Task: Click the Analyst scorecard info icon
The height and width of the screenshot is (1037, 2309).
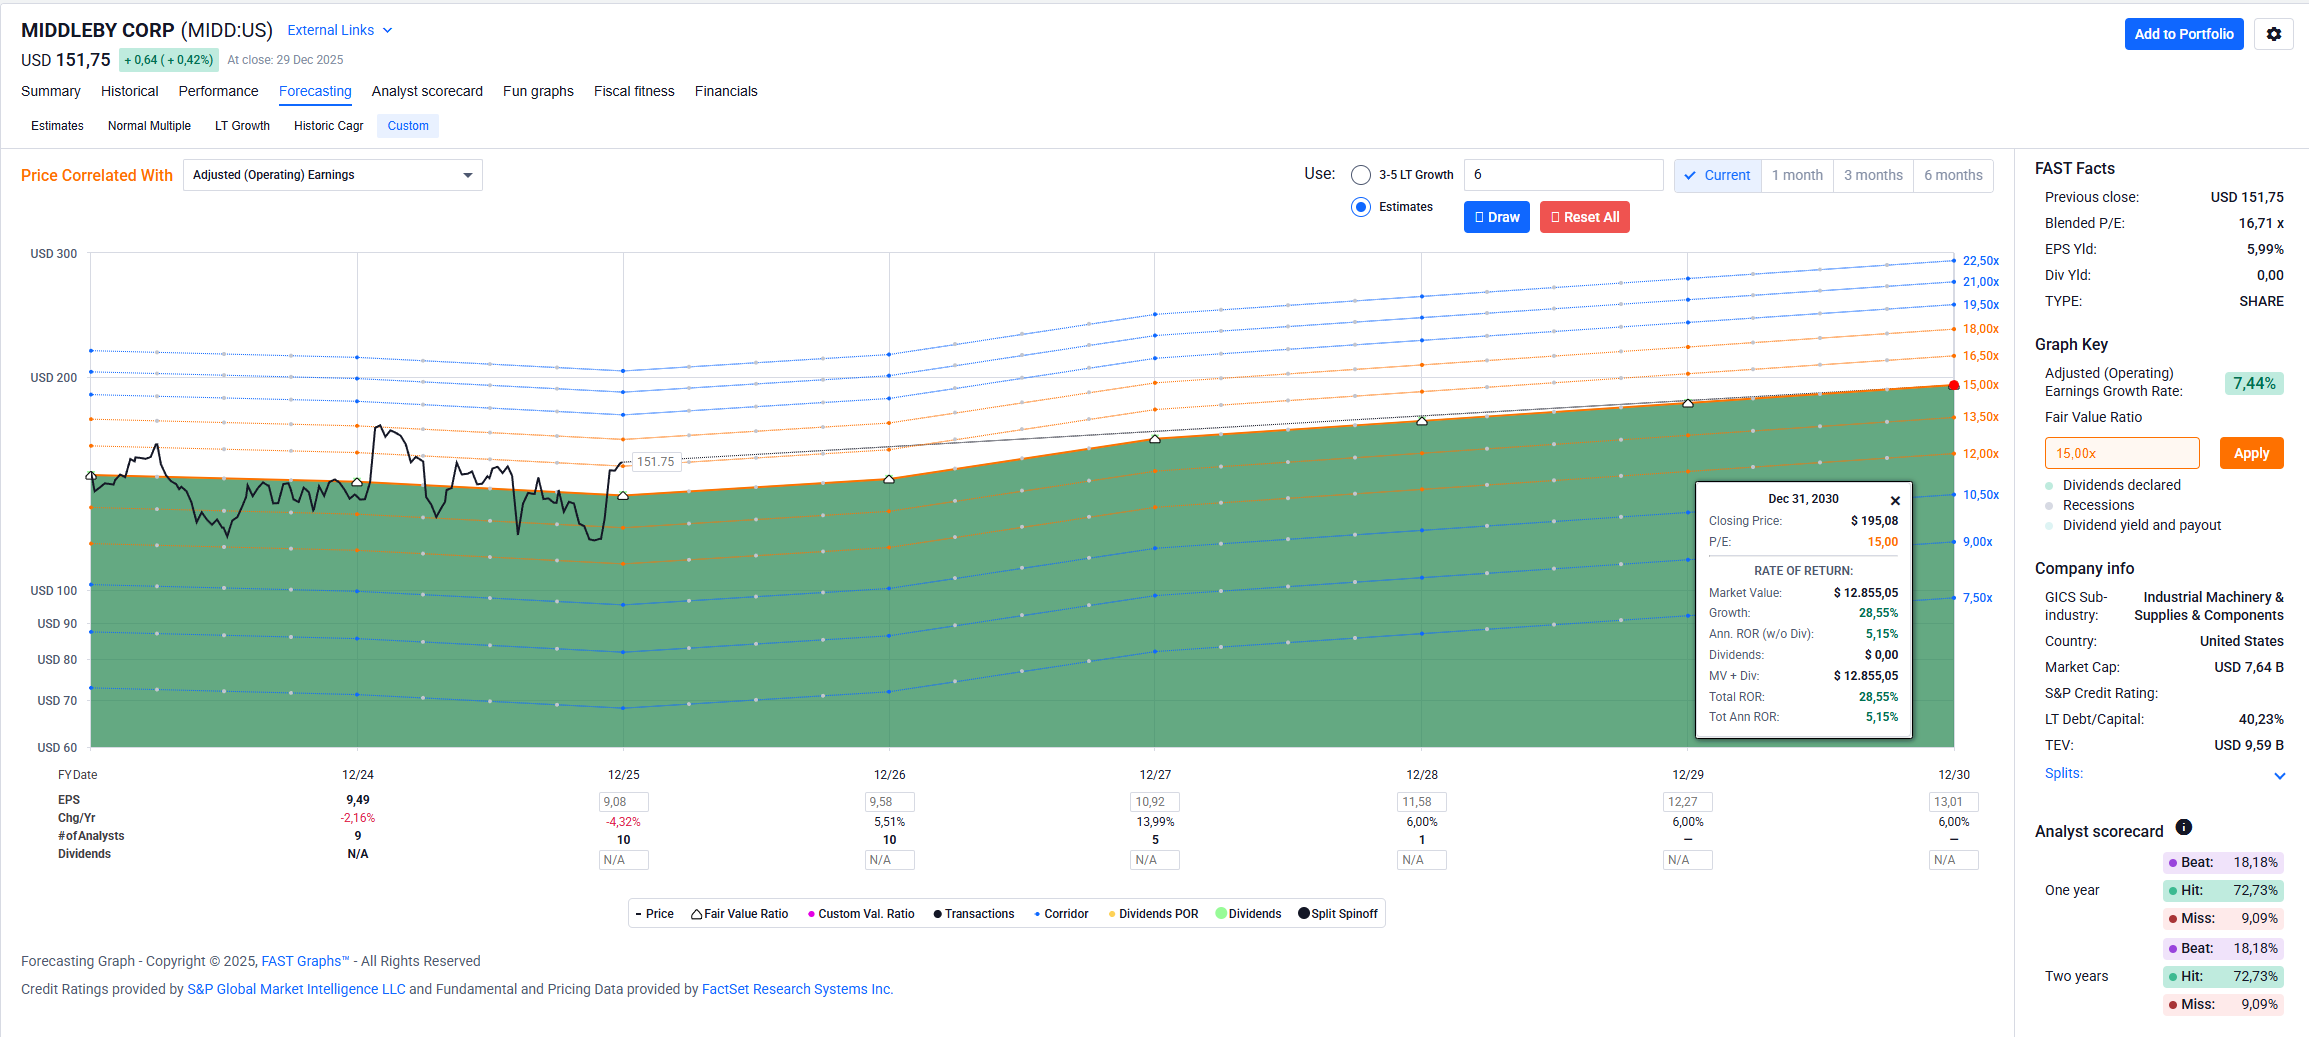Action: point(2184,827)
